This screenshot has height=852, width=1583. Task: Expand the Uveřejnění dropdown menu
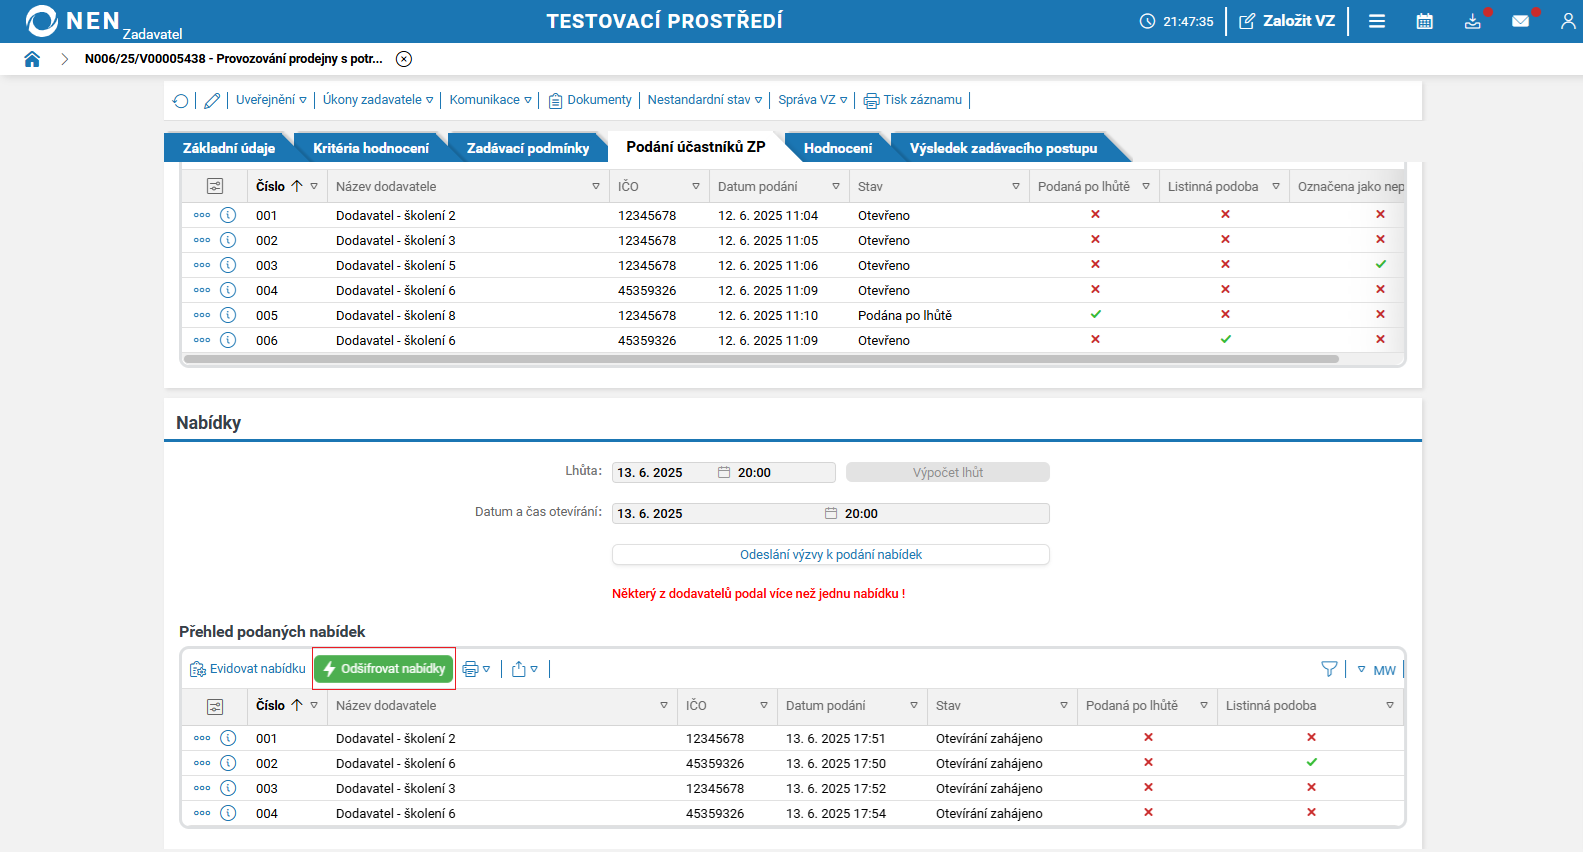270,100
